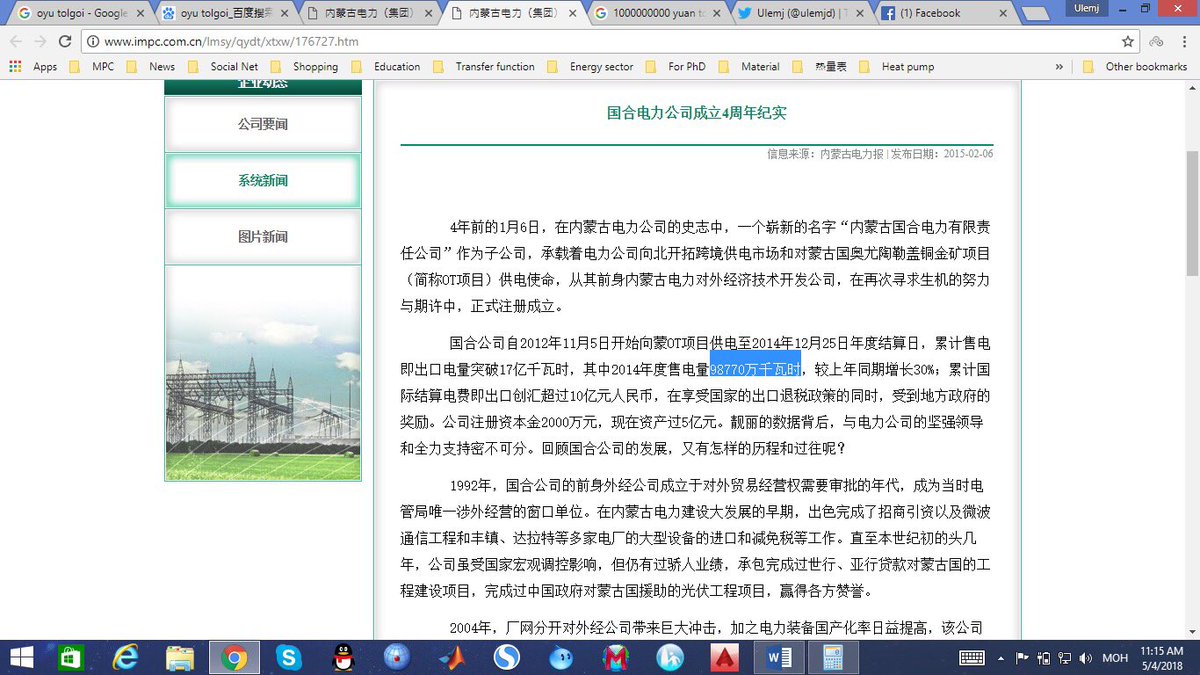This screenshot has width=1200, height=675.
Task: Expand the bookmarks overflow chevron
Action: (x=1059, y=67)
